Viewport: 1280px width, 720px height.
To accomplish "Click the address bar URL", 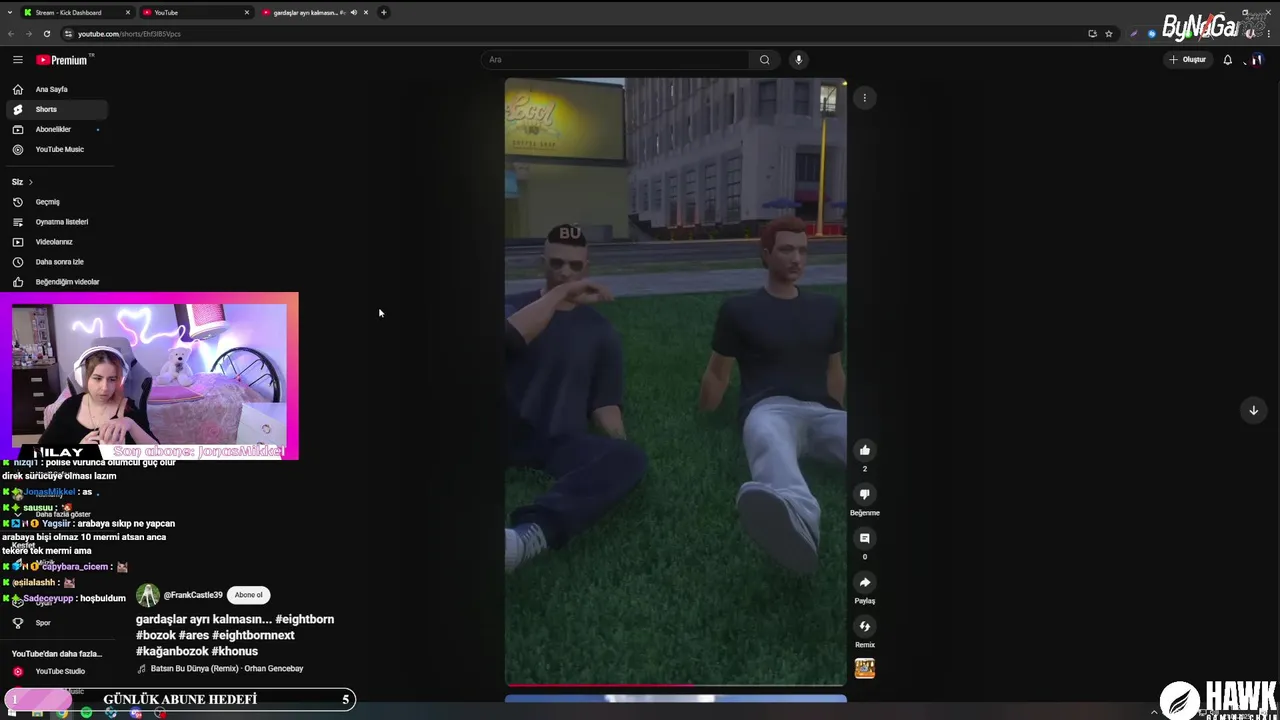I will (x=129, y=34).
